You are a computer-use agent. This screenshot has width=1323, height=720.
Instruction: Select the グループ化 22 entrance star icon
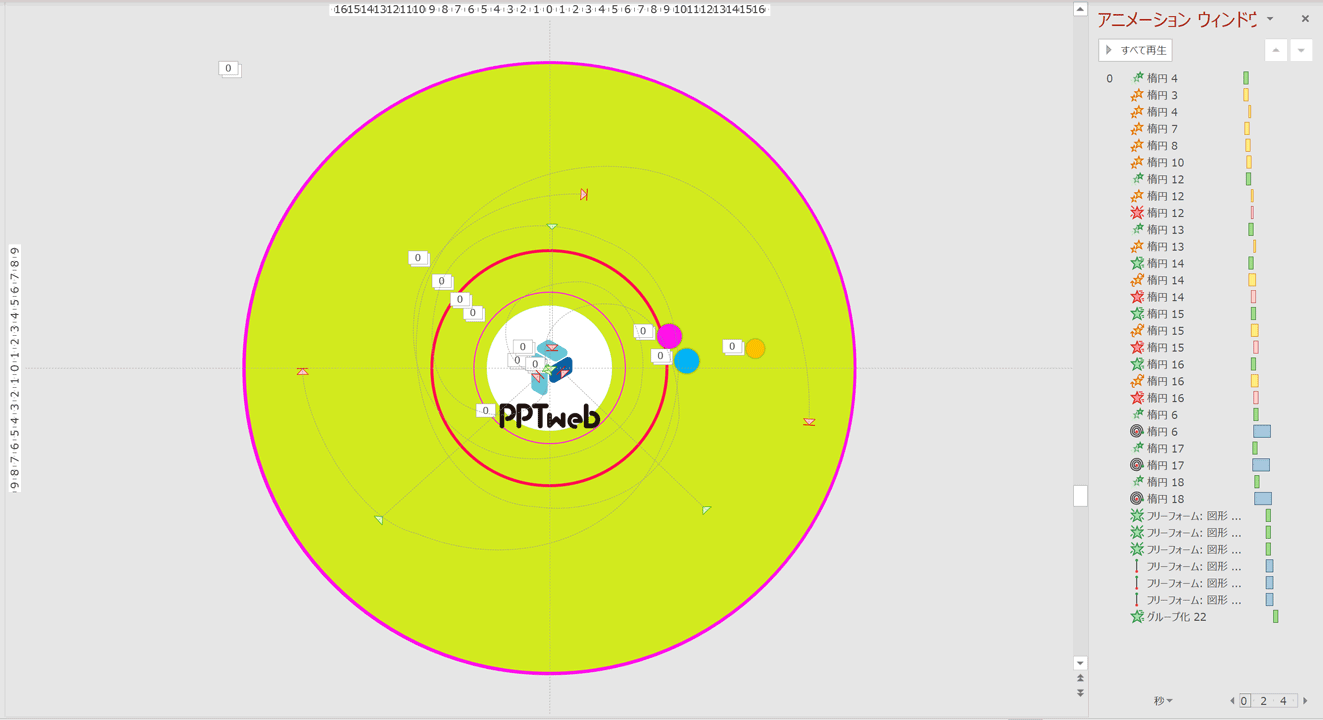tap(1137, 617)
